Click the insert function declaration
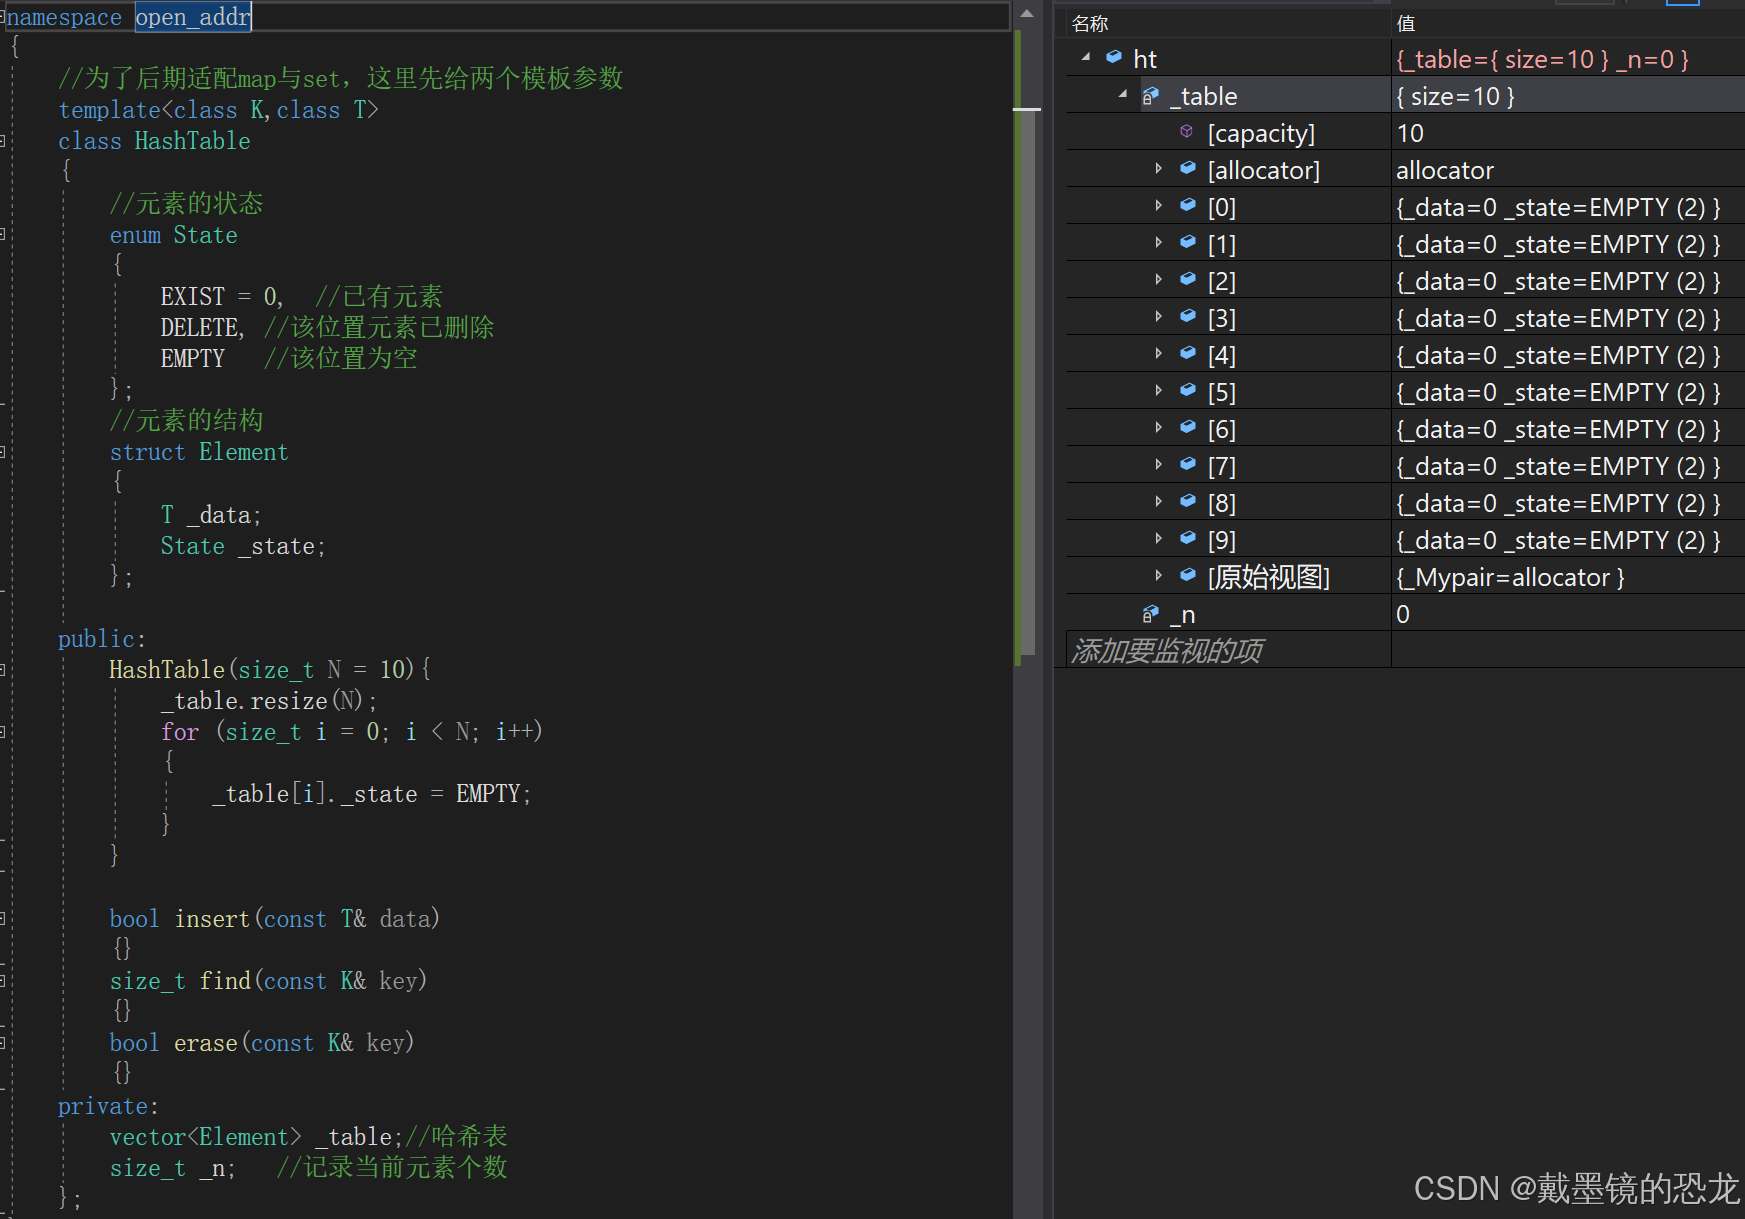 pyautogui.click(x=274, y=918)
